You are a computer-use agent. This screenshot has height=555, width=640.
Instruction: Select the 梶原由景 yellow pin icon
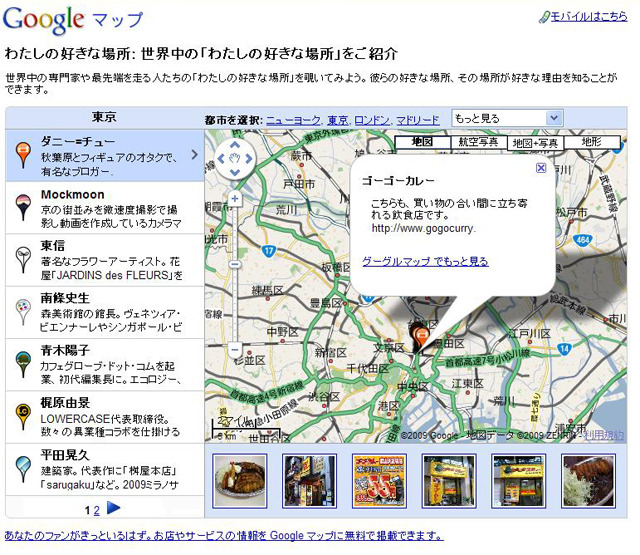23,416
